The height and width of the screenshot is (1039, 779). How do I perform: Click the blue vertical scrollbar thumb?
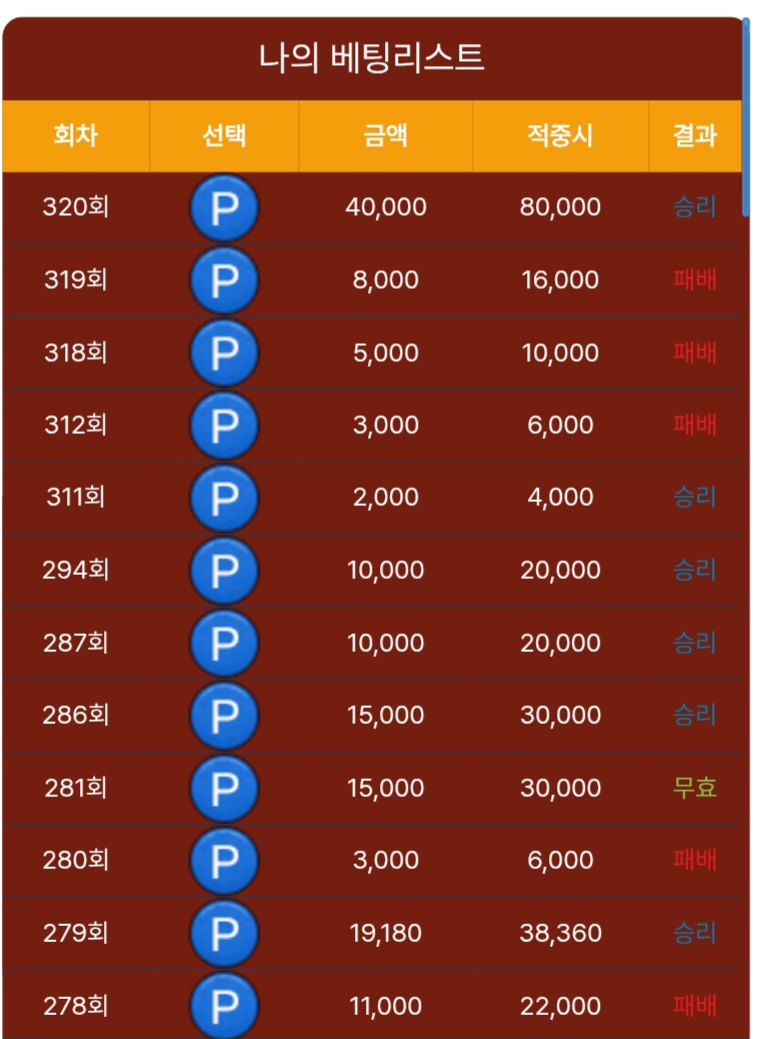746,117
